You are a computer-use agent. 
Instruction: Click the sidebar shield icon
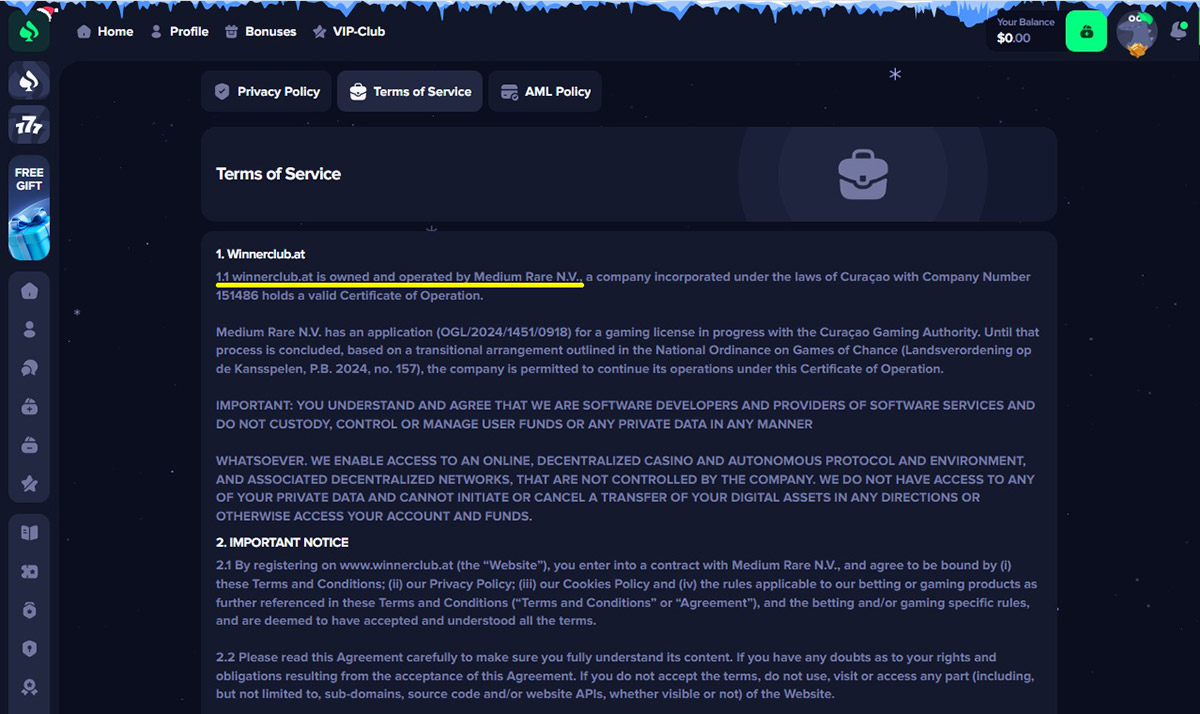pyautogui.click(x=29, y=649)
